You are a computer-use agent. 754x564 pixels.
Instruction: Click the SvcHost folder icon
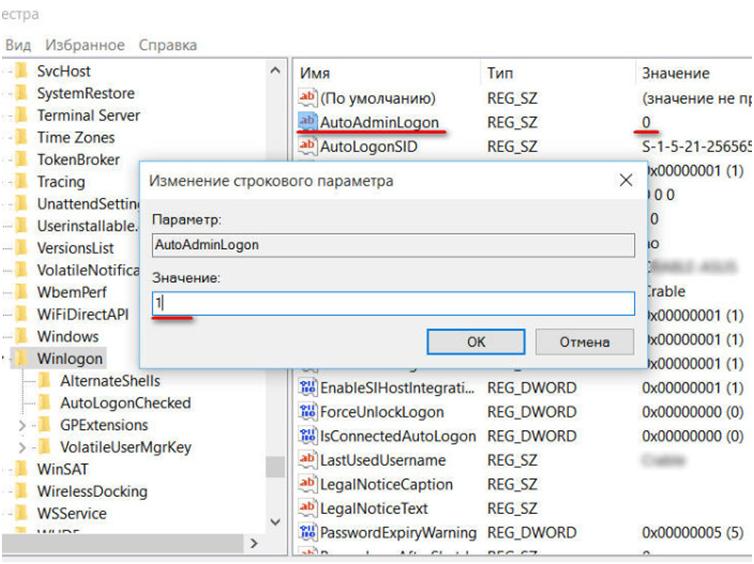(x=21, y=71)
